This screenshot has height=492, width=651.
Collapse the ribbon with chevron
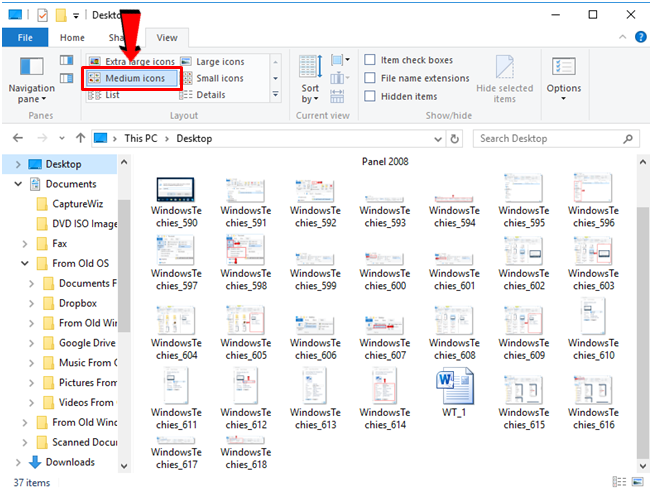tap(622, 37)
